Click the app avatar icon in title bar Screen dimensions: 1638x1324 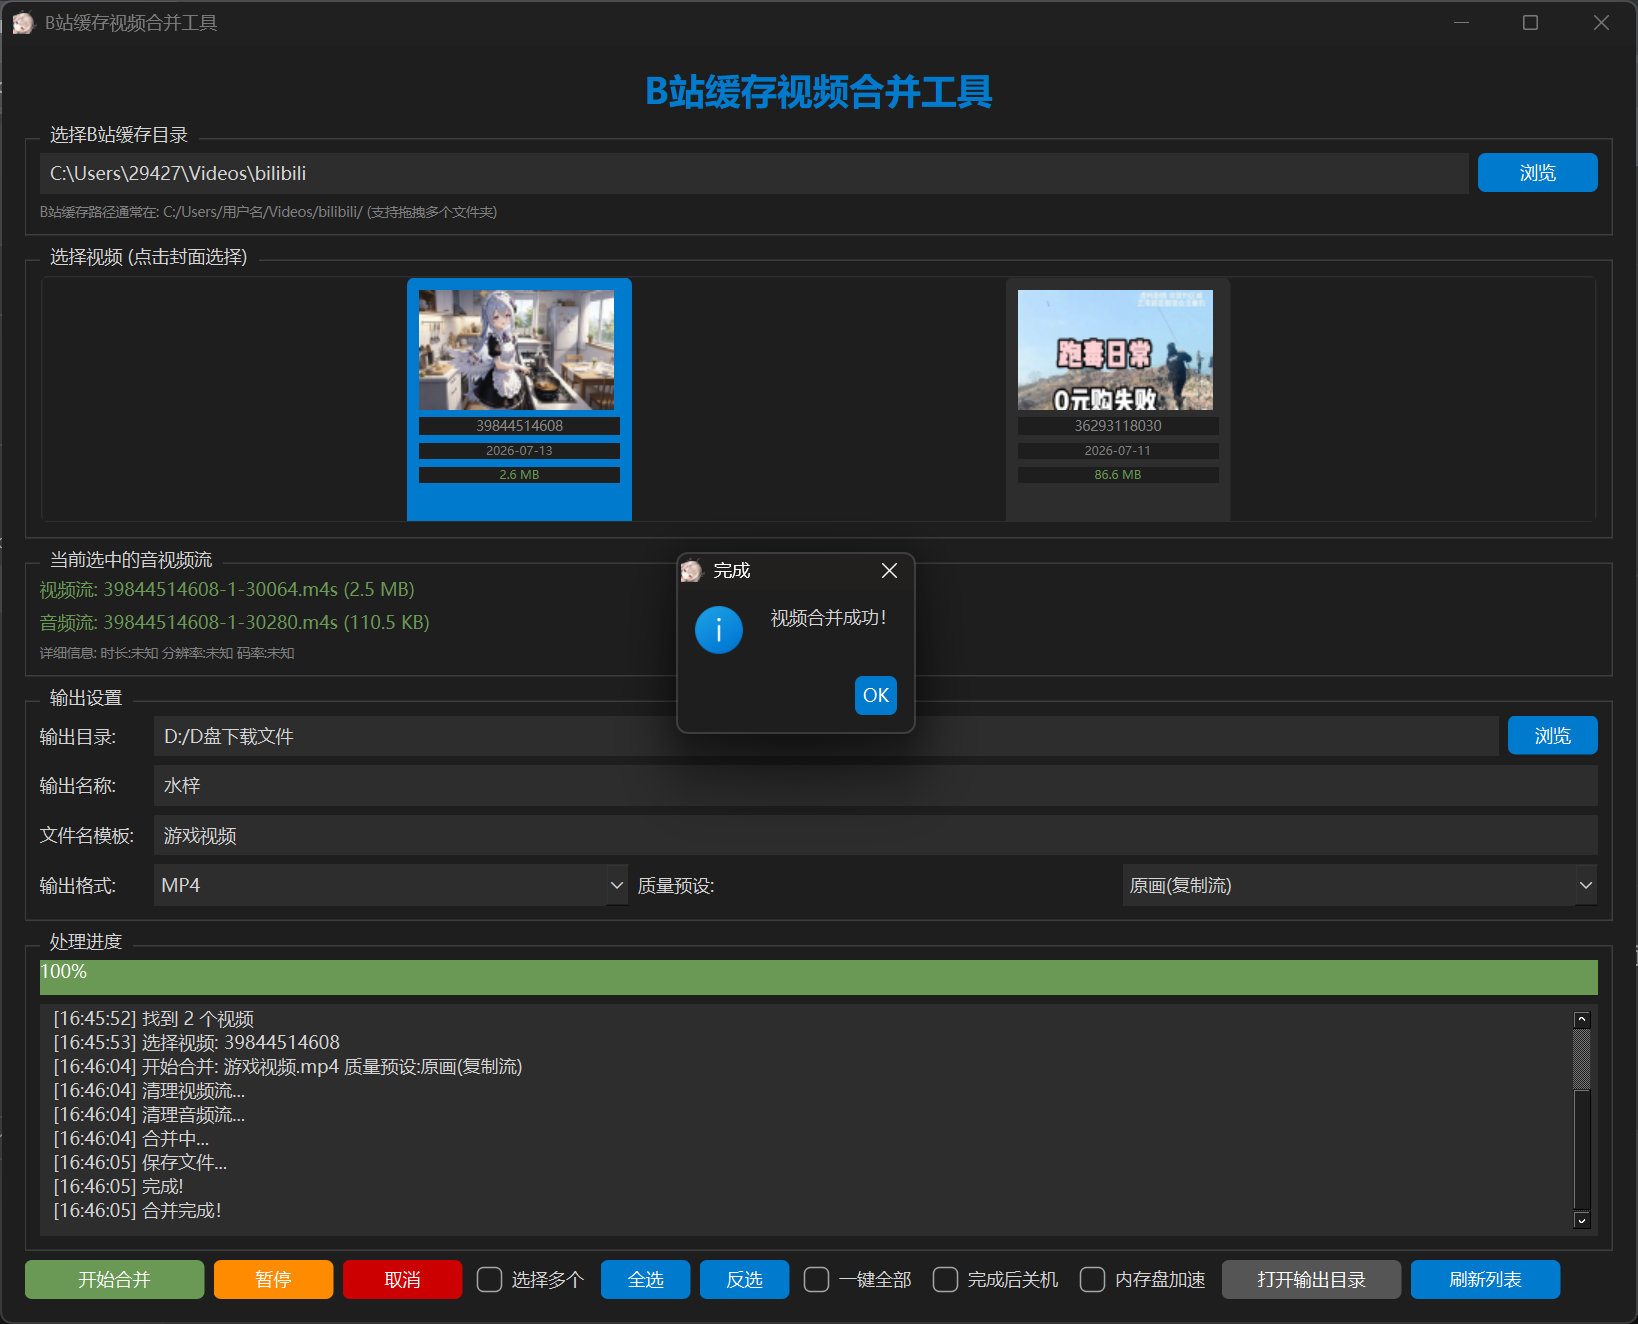point(23,23)
